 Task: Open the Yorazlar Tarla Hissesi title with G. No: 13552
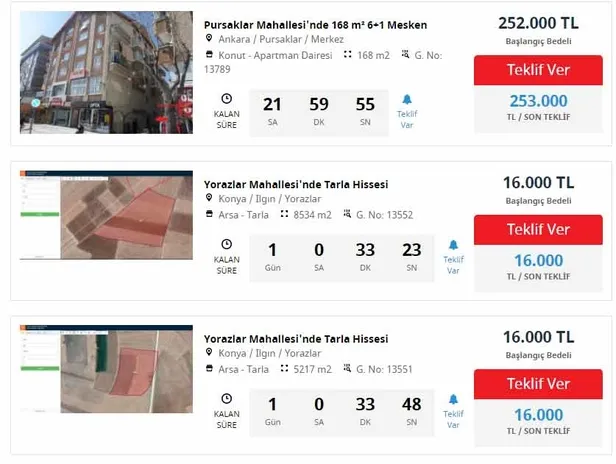pyautogui.click(x=296, y=184)
